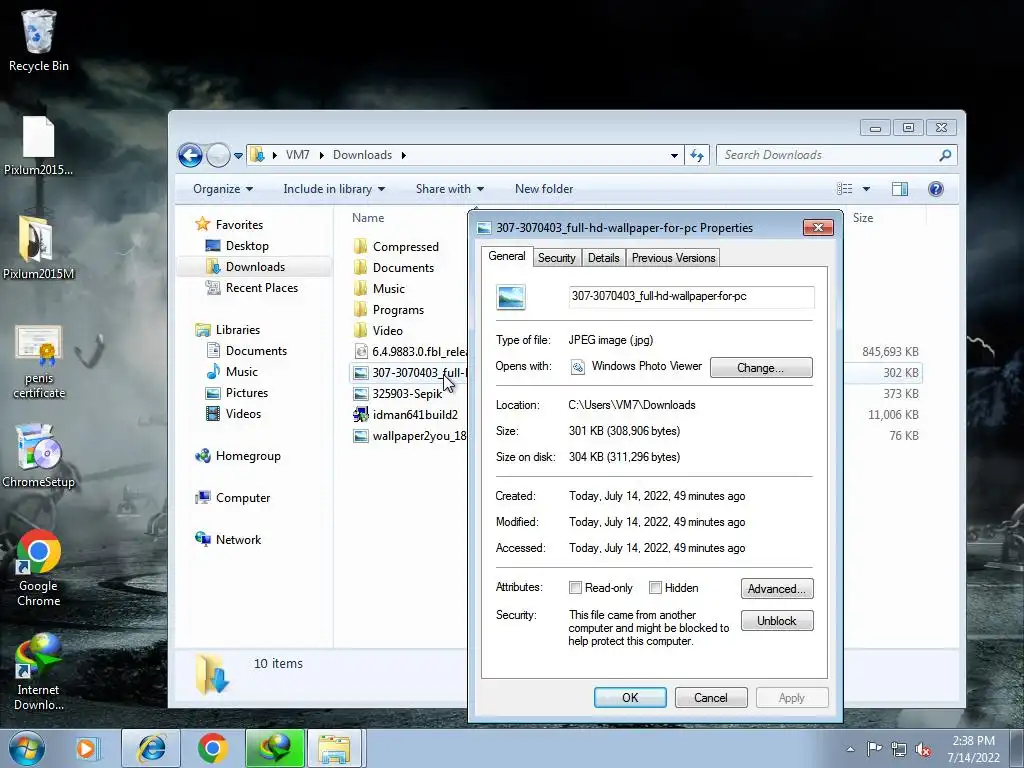Select the General tab
This screenshot has width=1024, height=768.
click(507, 256)
